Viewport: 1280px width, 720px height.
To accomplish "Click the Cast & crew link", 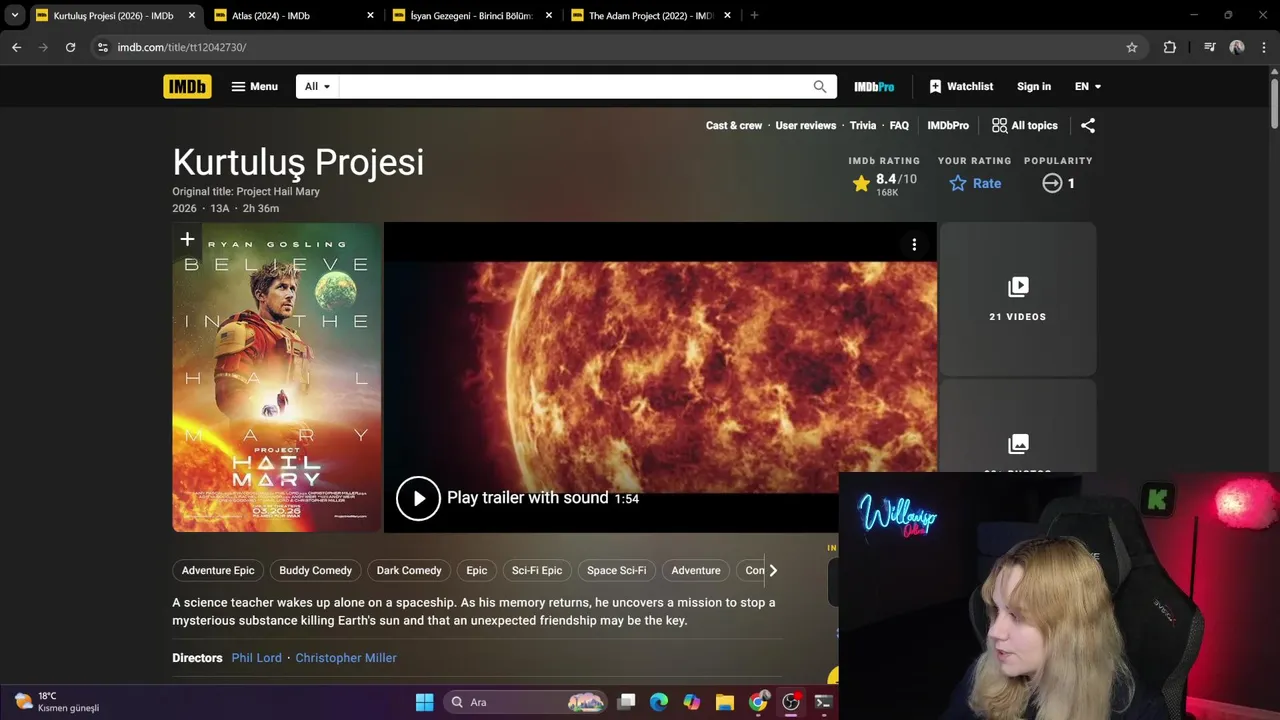I will point(734,125).
